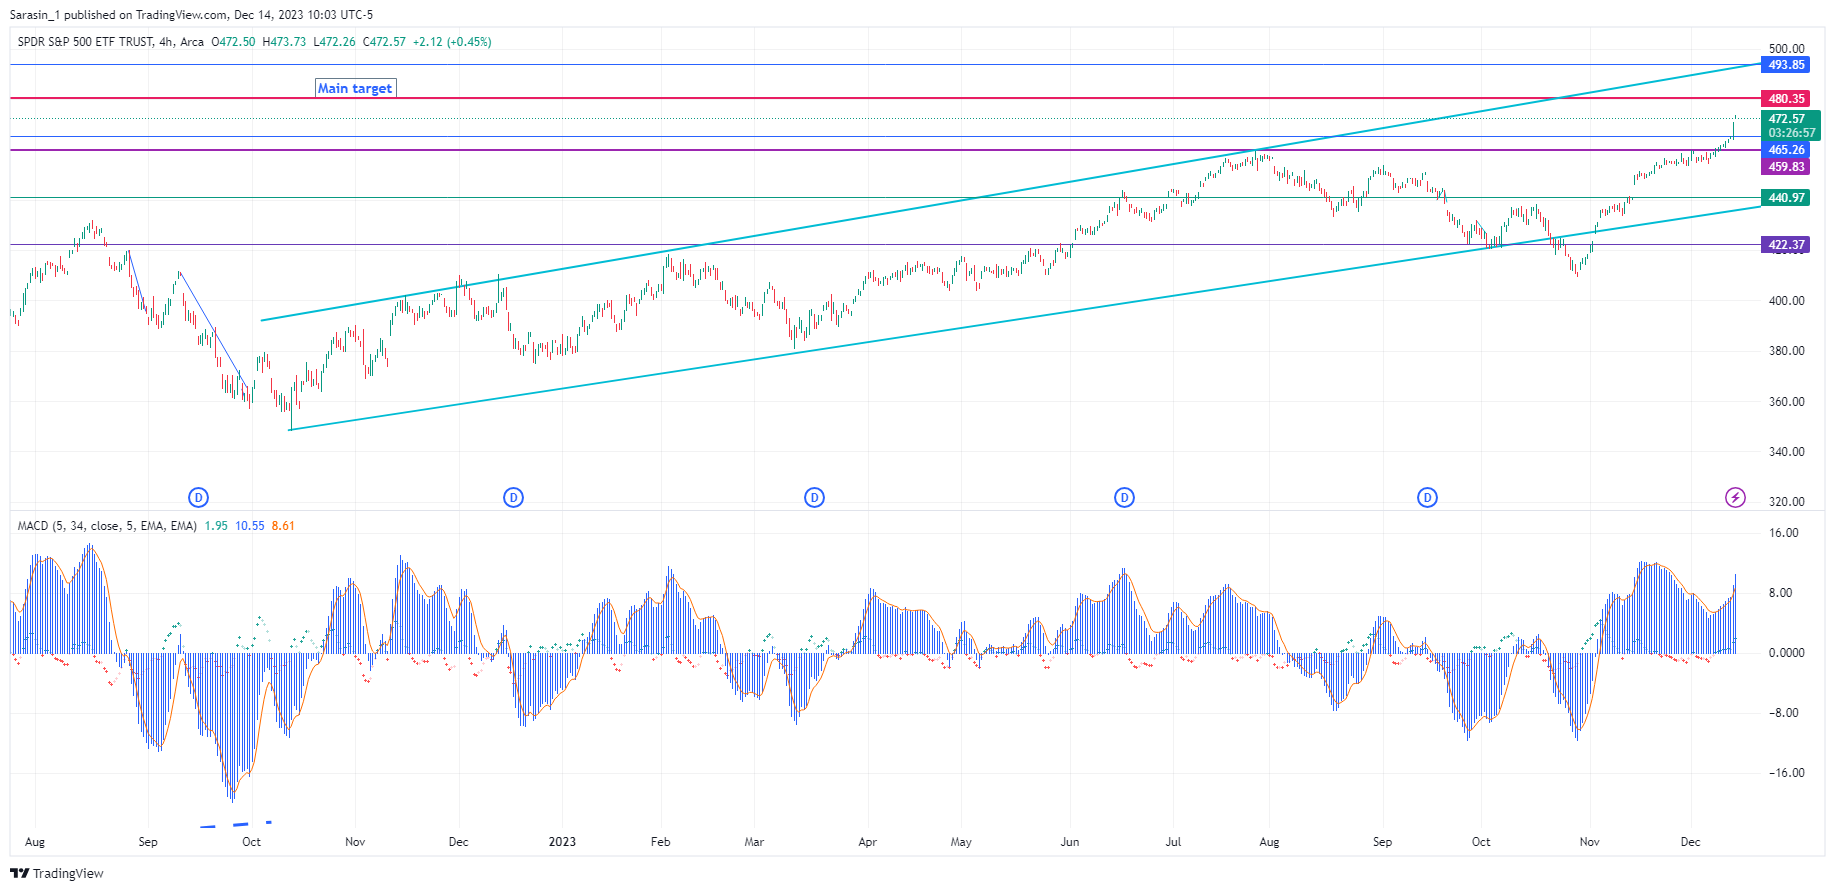The image size is (1835, 891).
Task: Click the close value C472.57
Action: click(x=384, y=42)
